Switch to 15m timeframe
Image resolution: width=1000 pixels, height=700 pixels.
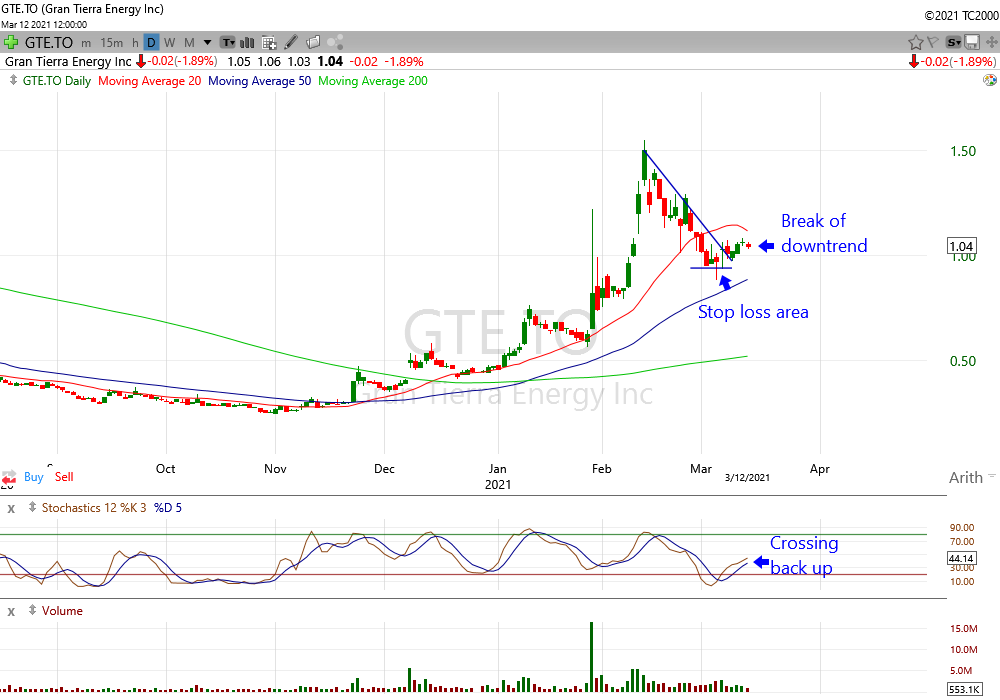click(x=112, y=43)
